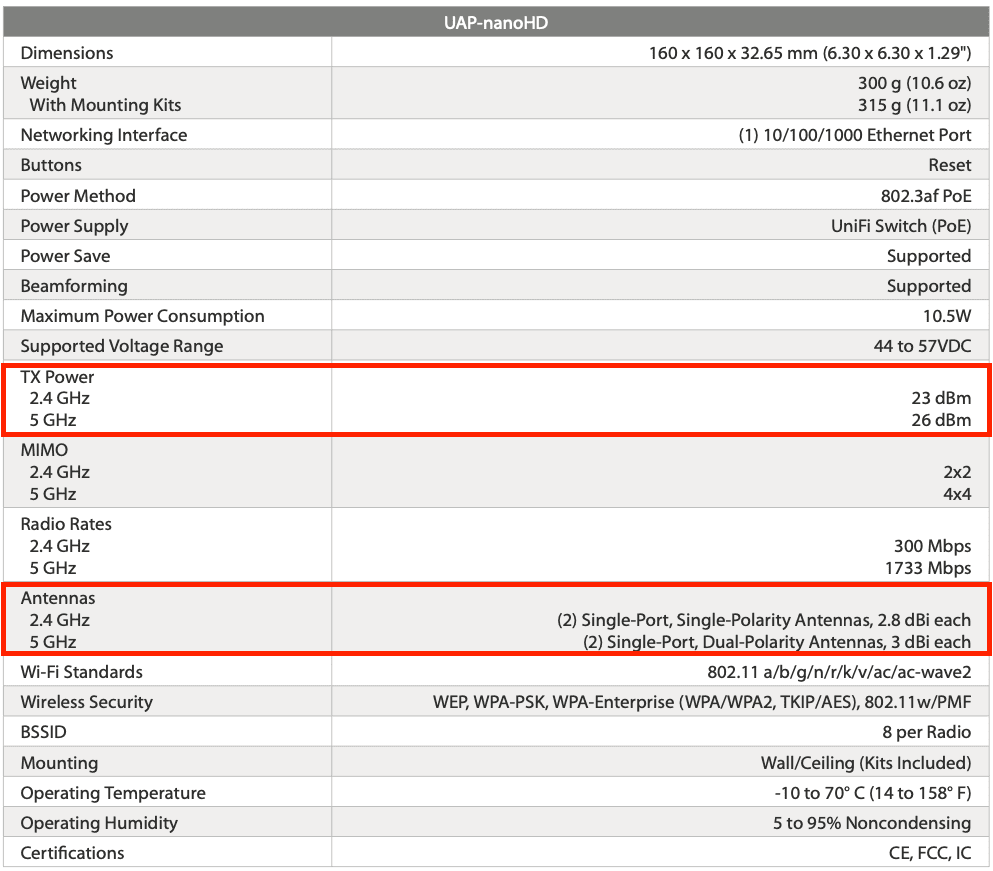This screenshot has height=871, width=993.
Task: Click 2.4 GHz under TX Power
Action: pos(60,398)
